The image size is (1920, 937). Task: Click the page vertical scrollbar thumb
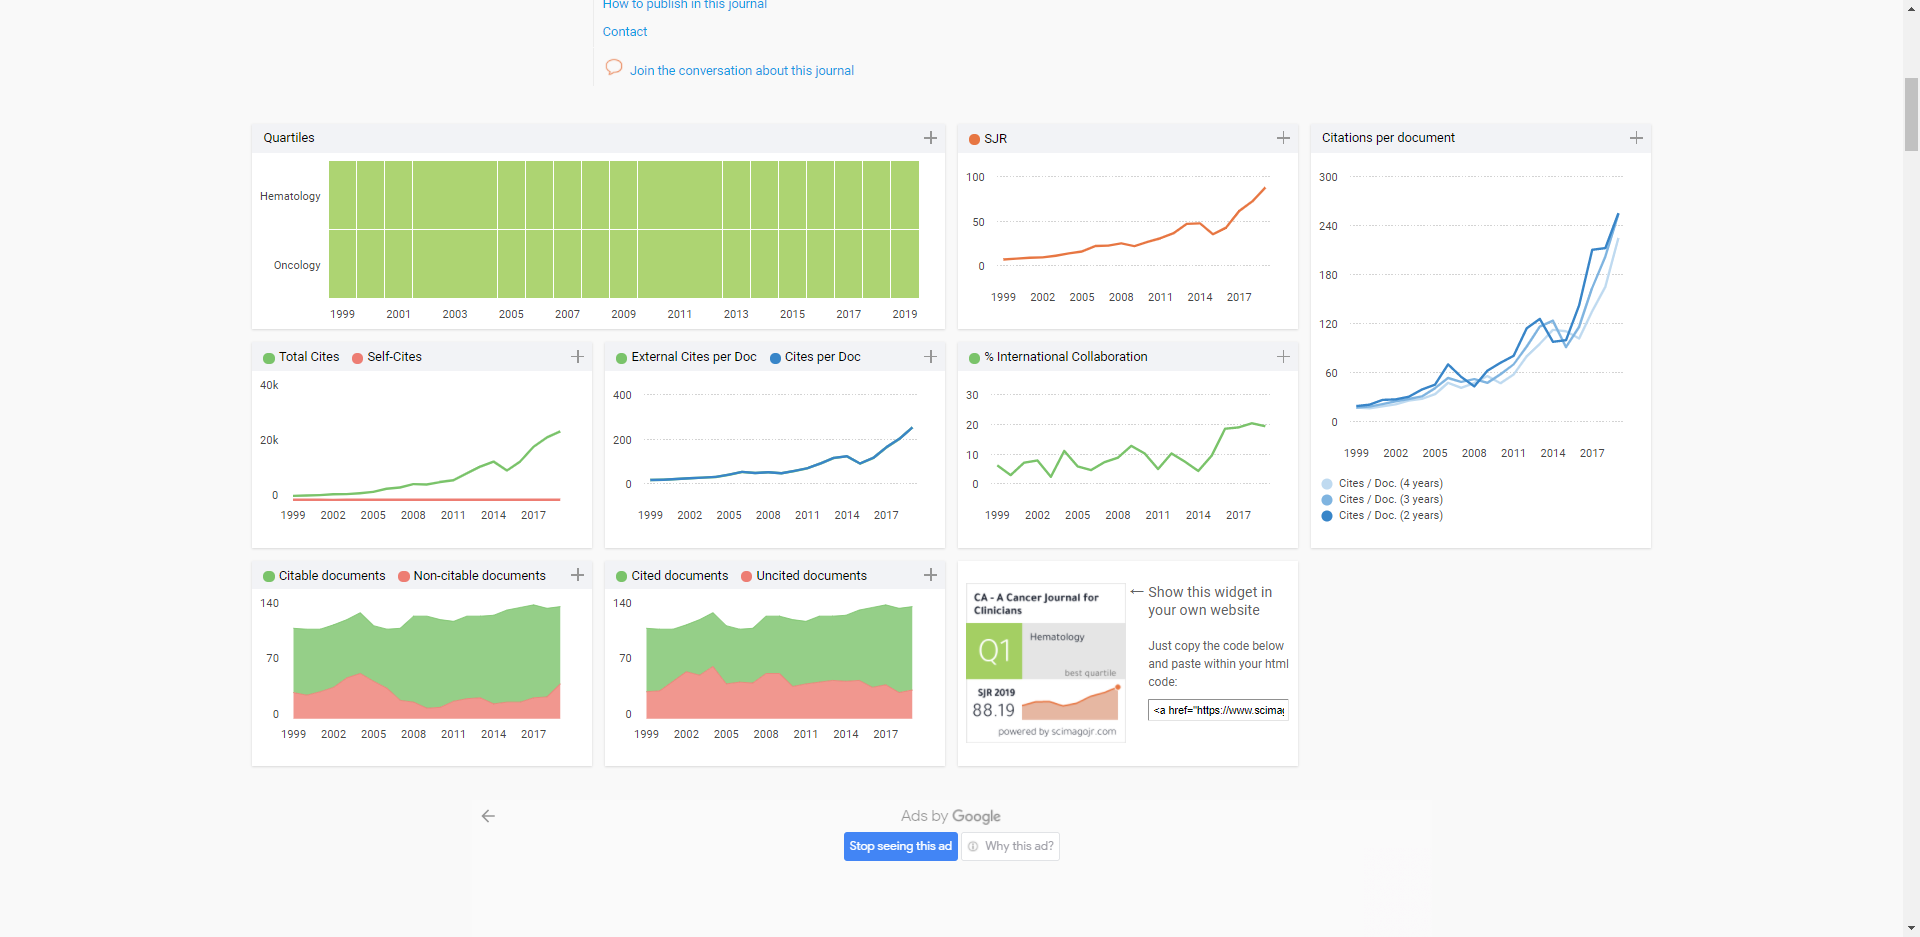1911,114
